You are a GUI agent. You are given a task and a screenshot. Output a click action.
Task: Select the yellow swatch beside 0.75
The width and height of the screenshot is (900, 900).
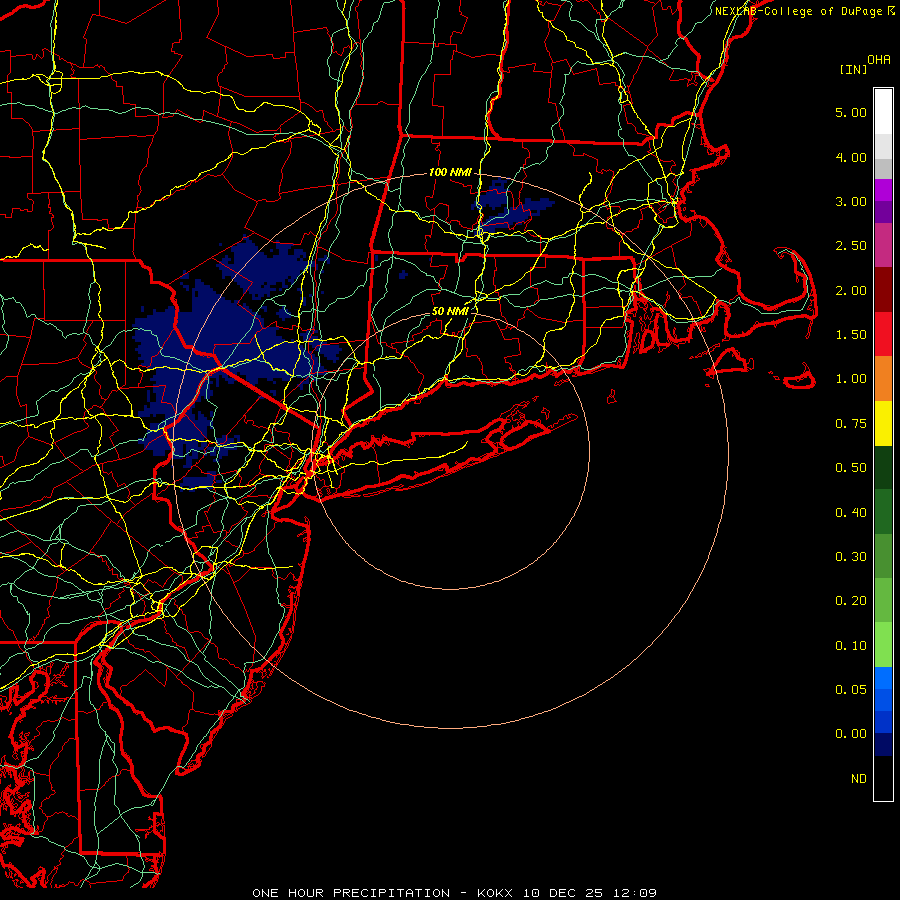click(x=883, y=423)
